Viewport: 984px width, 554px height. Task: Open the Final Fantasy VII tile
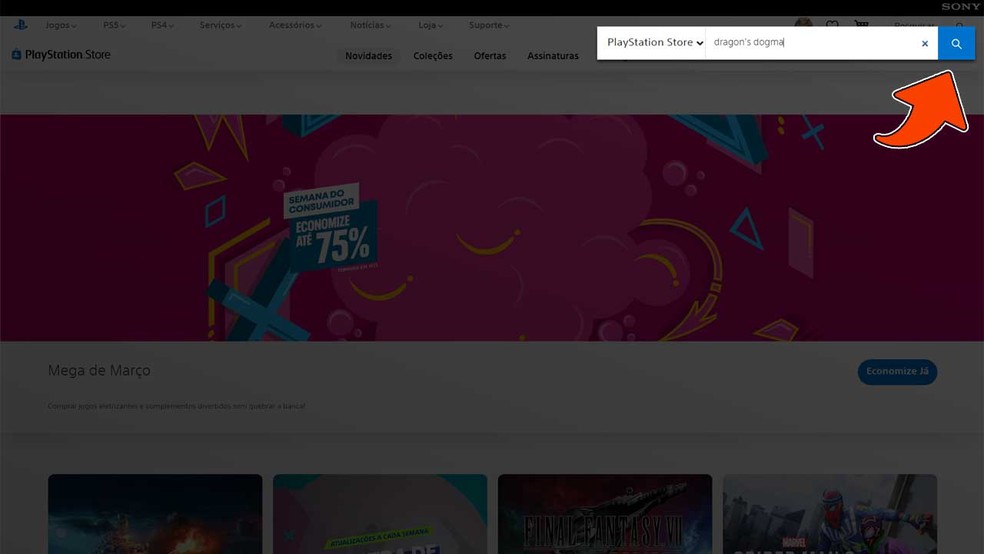coord(604,514)
